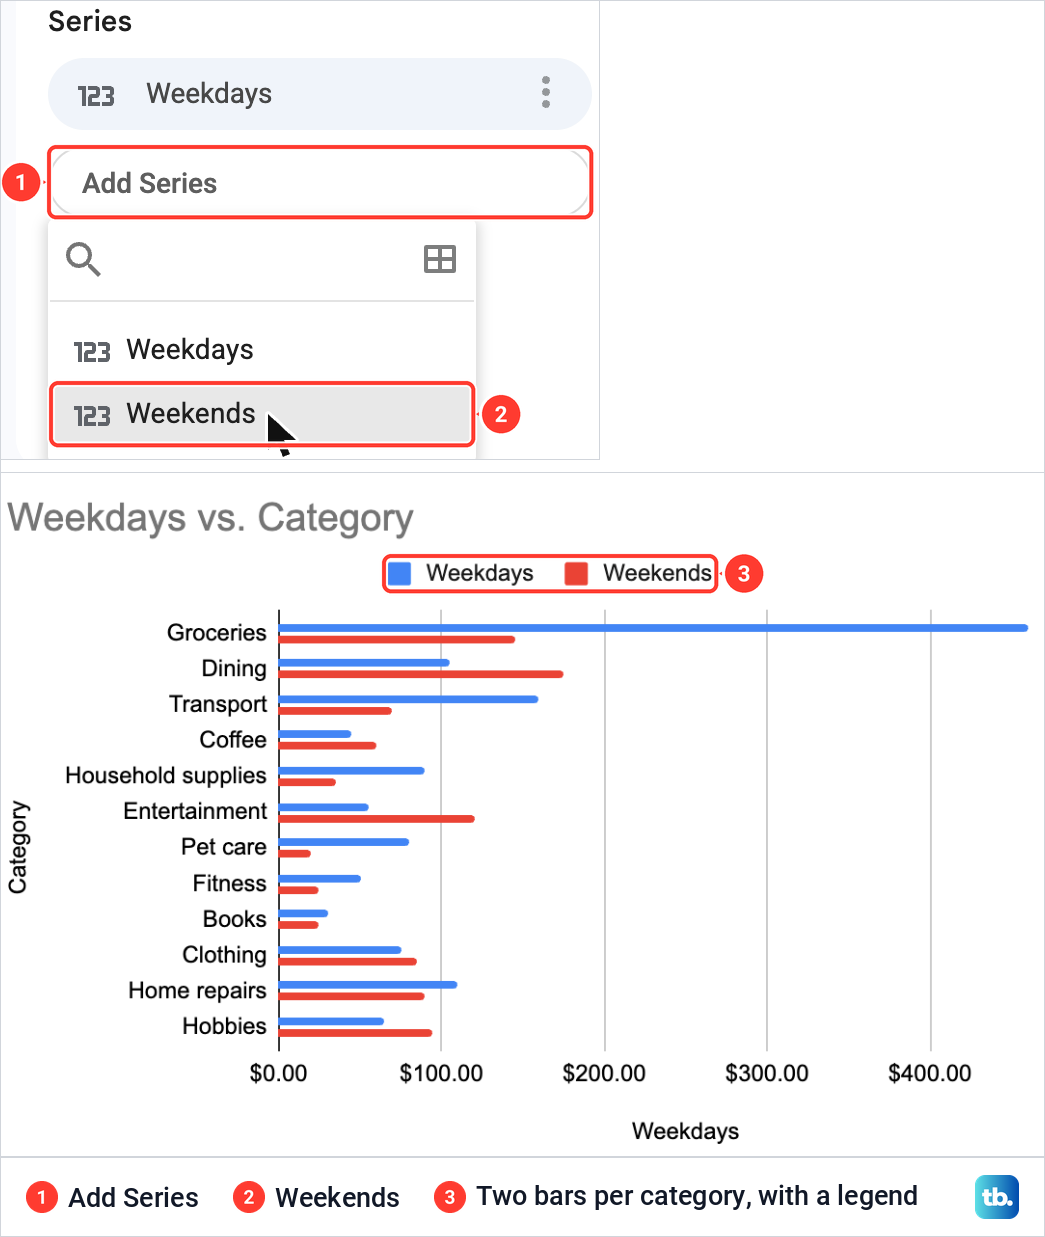Click the Hobbies category label

pos(224,1026)
